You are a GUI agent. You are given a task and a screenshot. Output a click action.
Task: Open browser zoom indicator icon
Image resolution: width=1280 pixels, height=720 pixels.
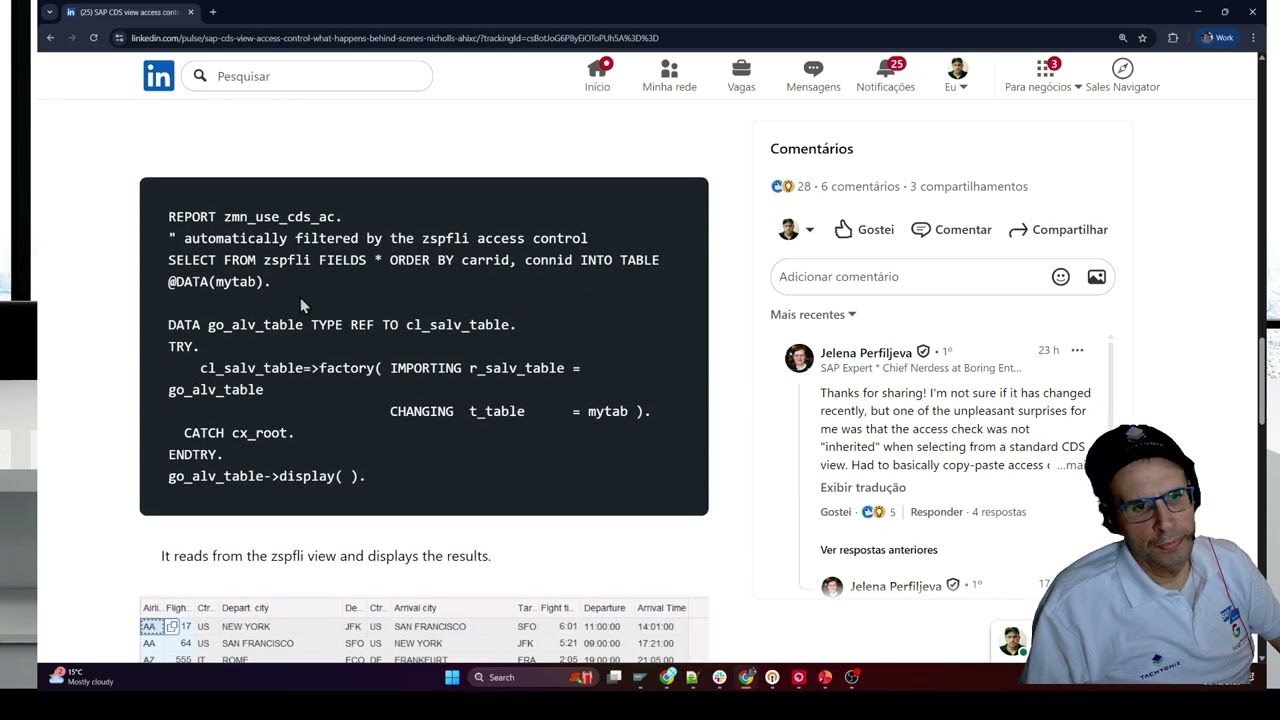(x=1123, y=38)
